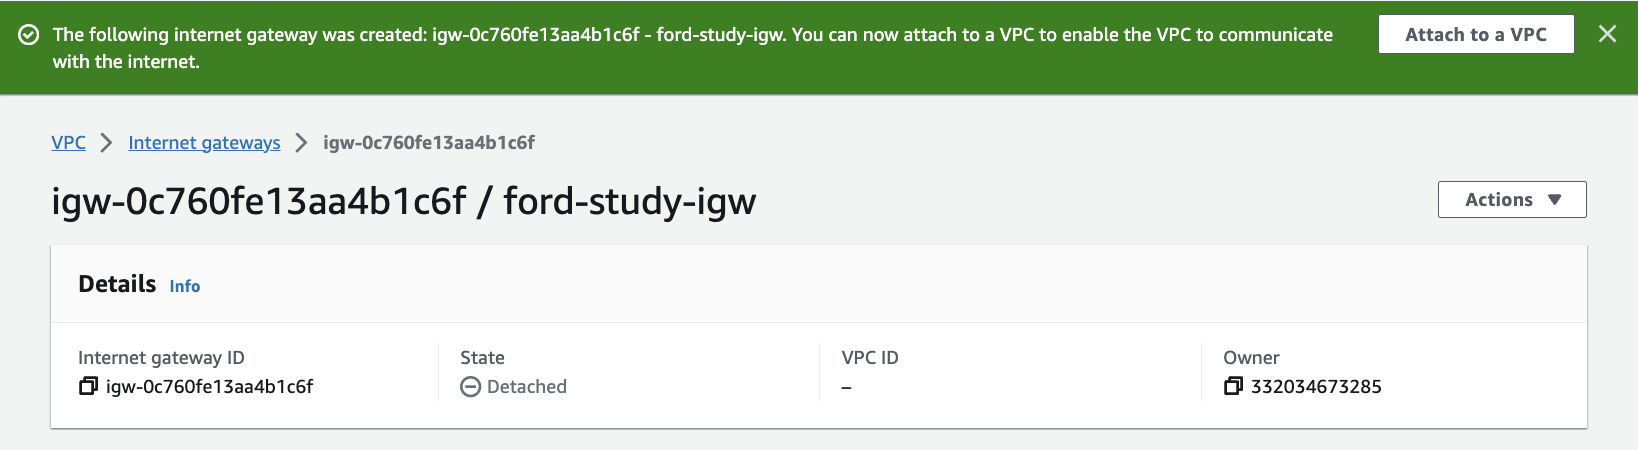Click the chevron after Internet gateways breadcrumb
This screenshot has height=450, width=1638.
tap(301, 143)
